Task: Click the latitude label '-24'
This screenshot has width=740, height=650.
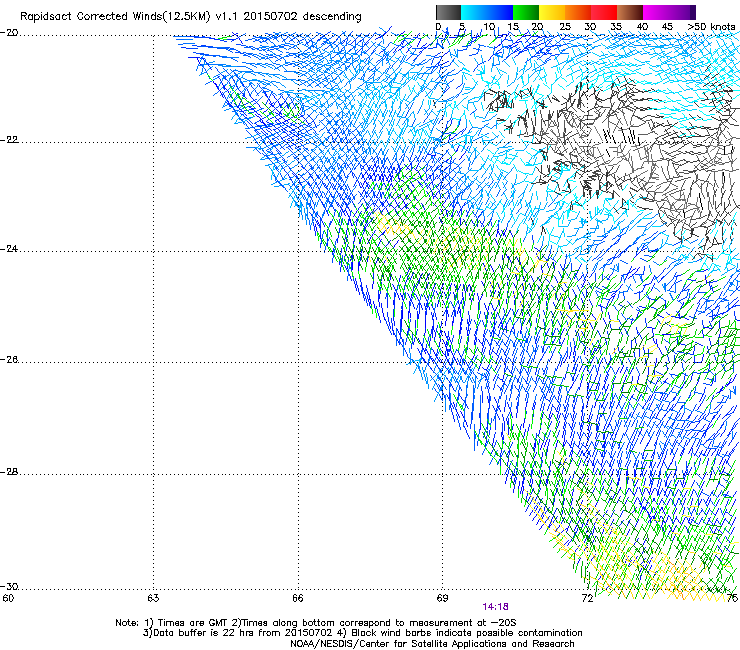Action: (9, 249)
